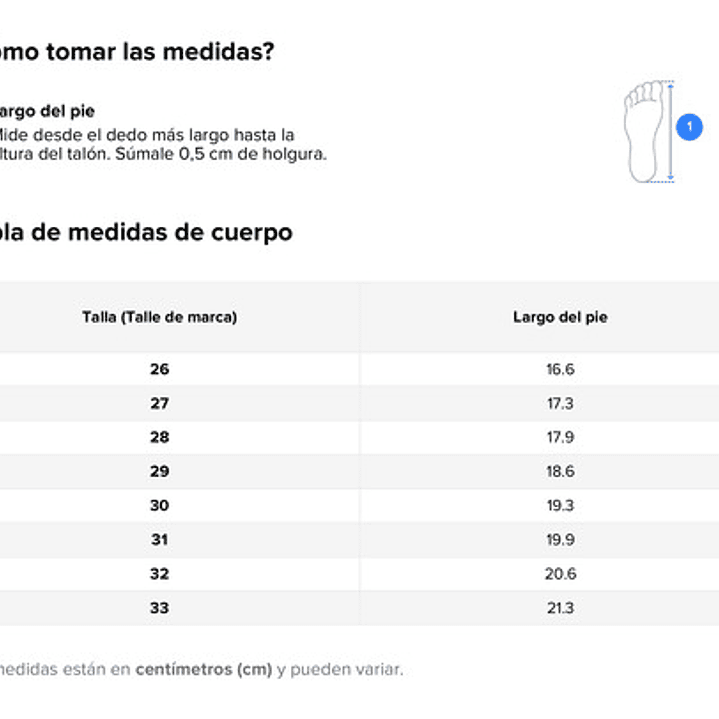Click the "Talla (Talle de marca)" column header
This screenshot has height=719, width=719.
[159, 317]
